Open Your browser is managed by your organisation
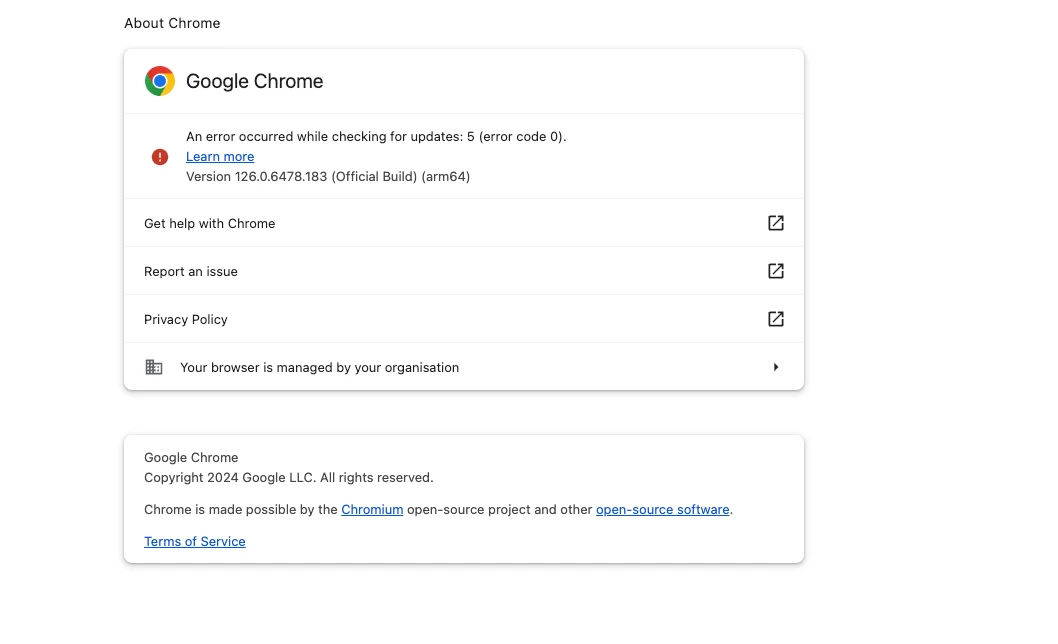 (464, 367)
